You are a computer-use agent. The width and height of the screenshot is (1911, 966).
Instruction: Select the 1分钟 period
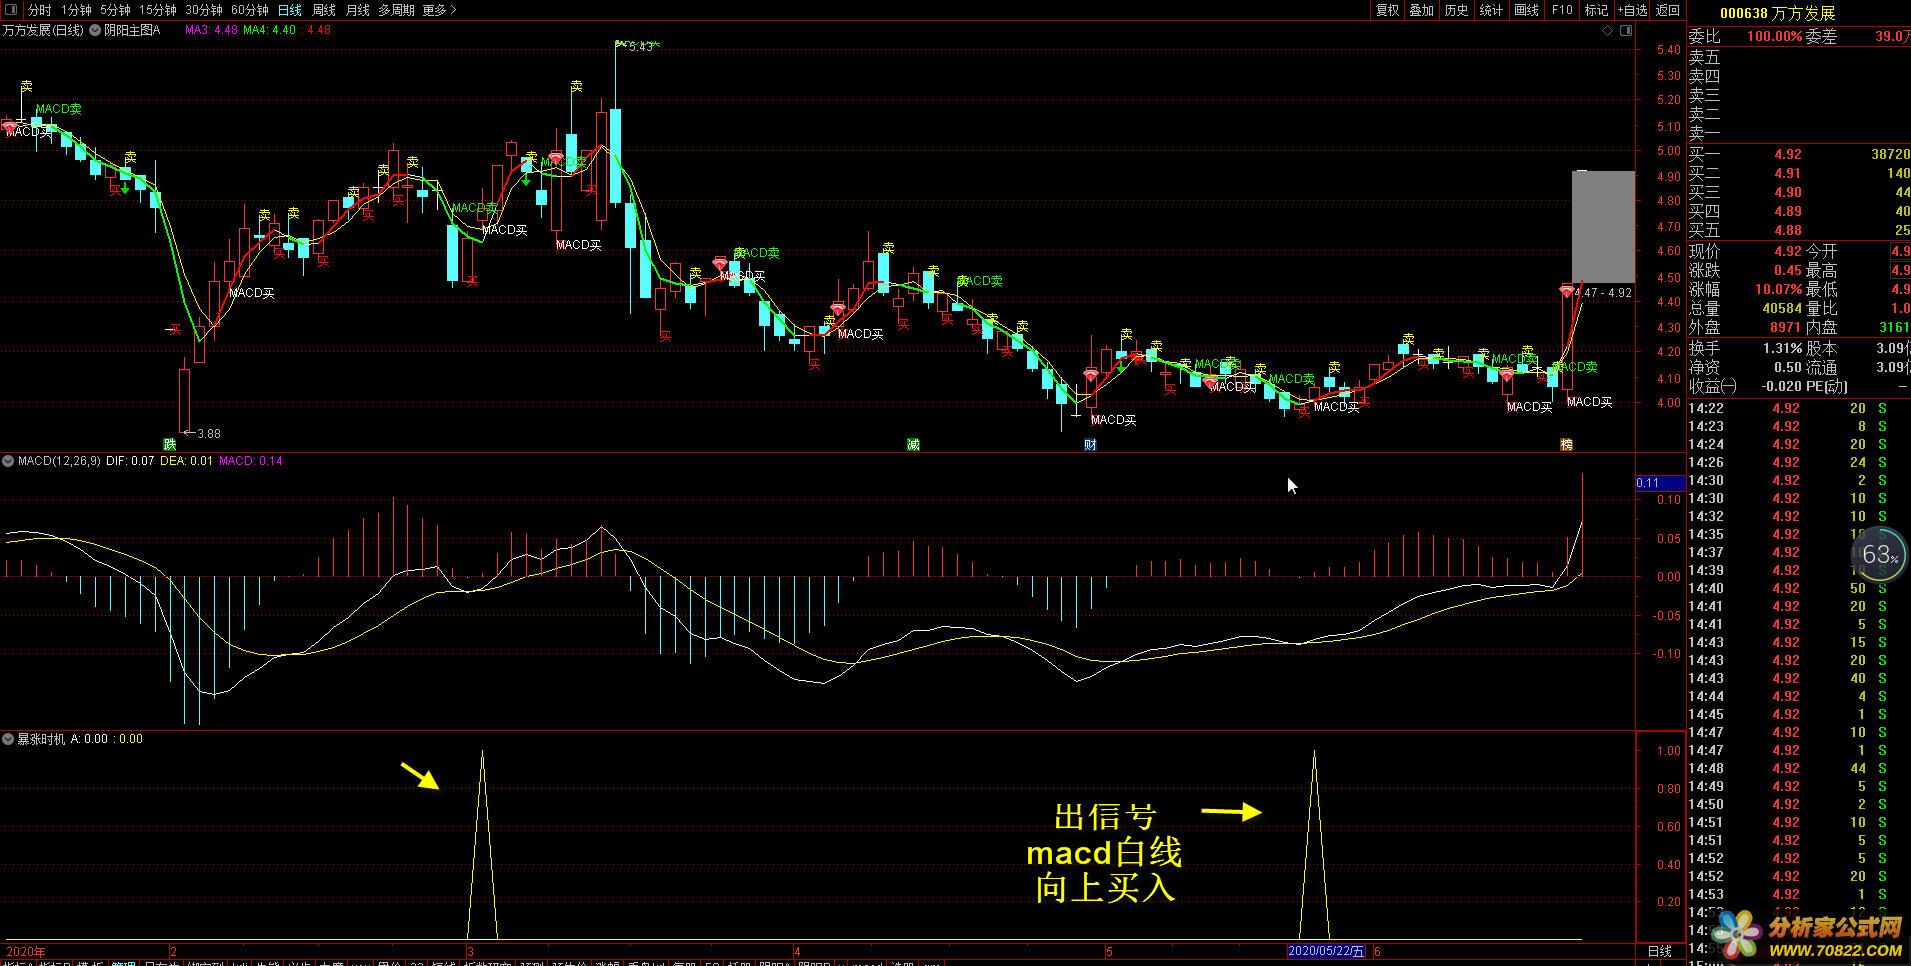click(x=76, y=10)
